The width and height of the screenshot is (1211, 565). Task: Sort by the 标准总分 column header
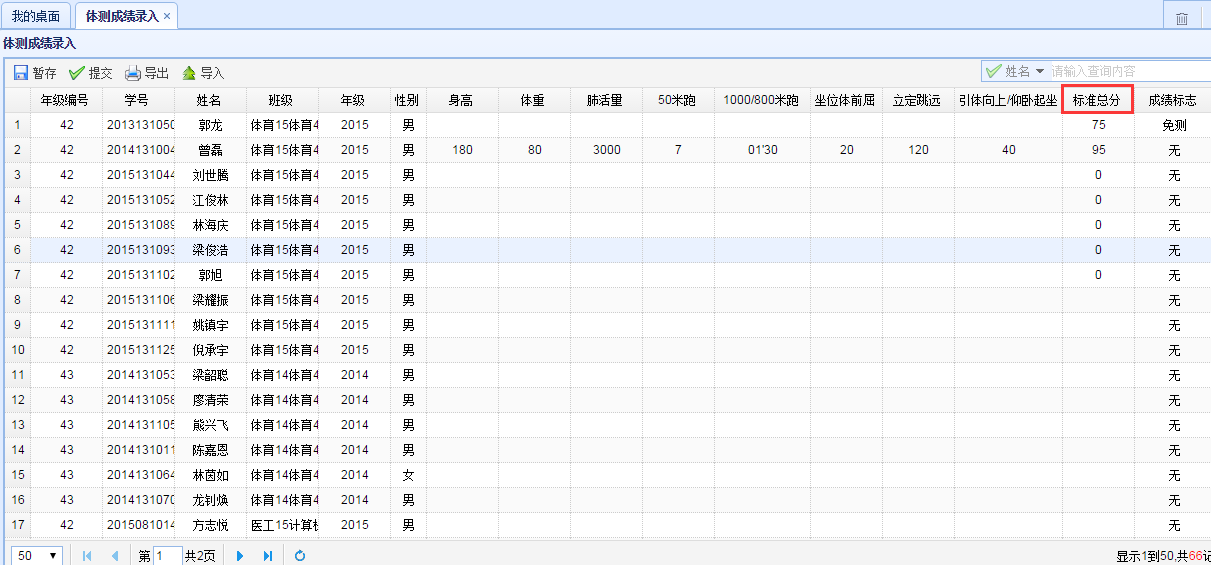pos(1096,100)
